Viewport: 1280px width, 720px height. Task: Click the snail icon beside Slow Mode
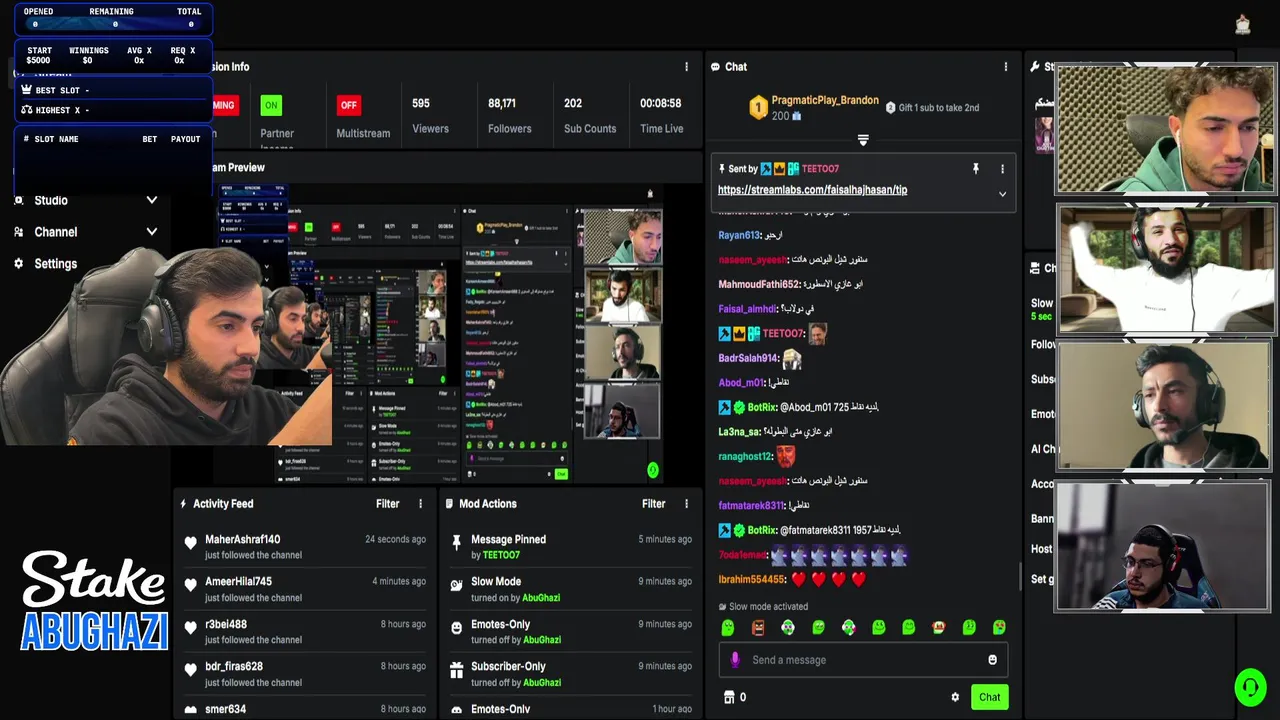[457, 585]
